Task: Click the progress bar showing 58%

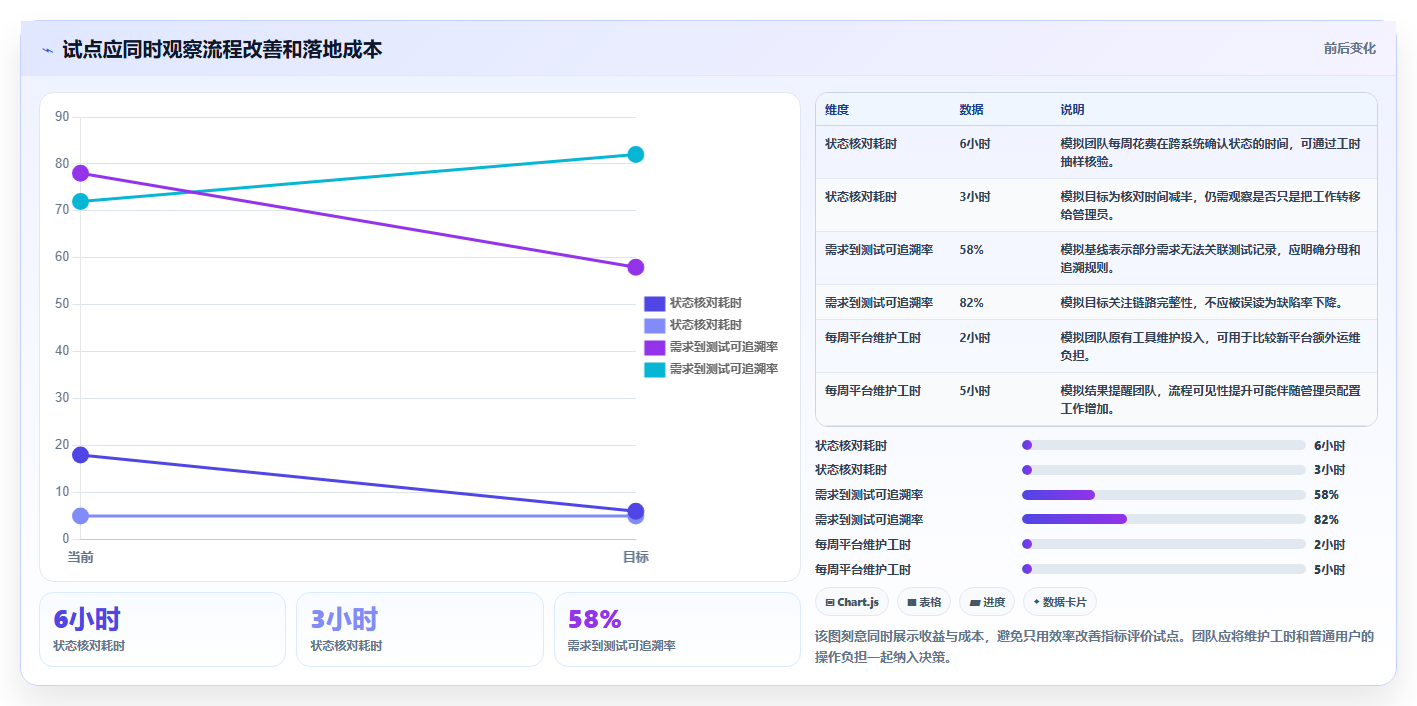Action: point(1164,495)
